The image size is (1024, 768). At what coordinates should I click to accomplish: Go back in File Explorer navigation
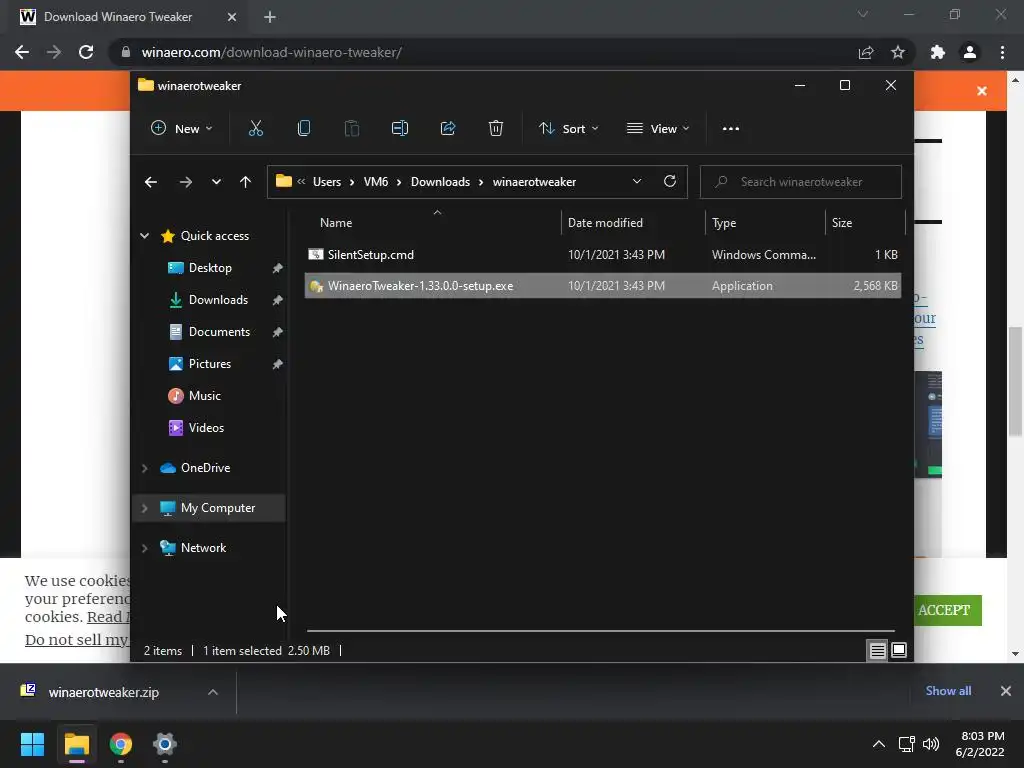151,182
